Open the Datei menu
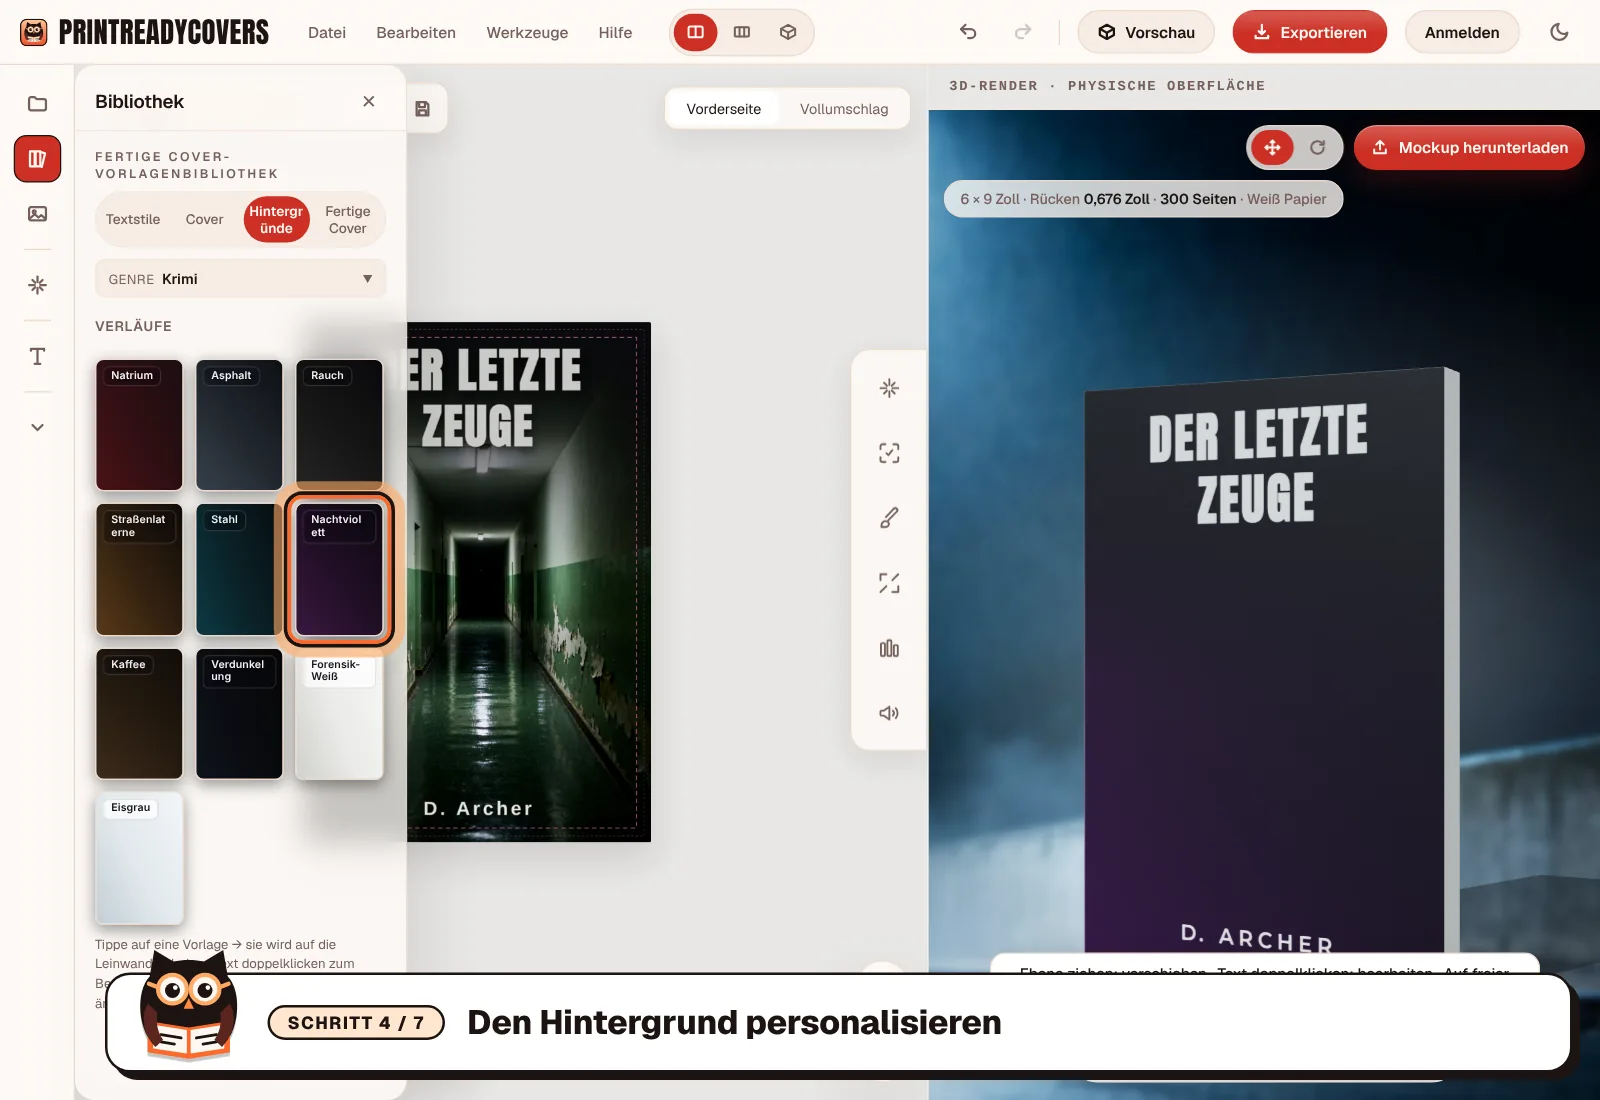Viewport: 1600px width, 1100px height. (x=327, y=32)
